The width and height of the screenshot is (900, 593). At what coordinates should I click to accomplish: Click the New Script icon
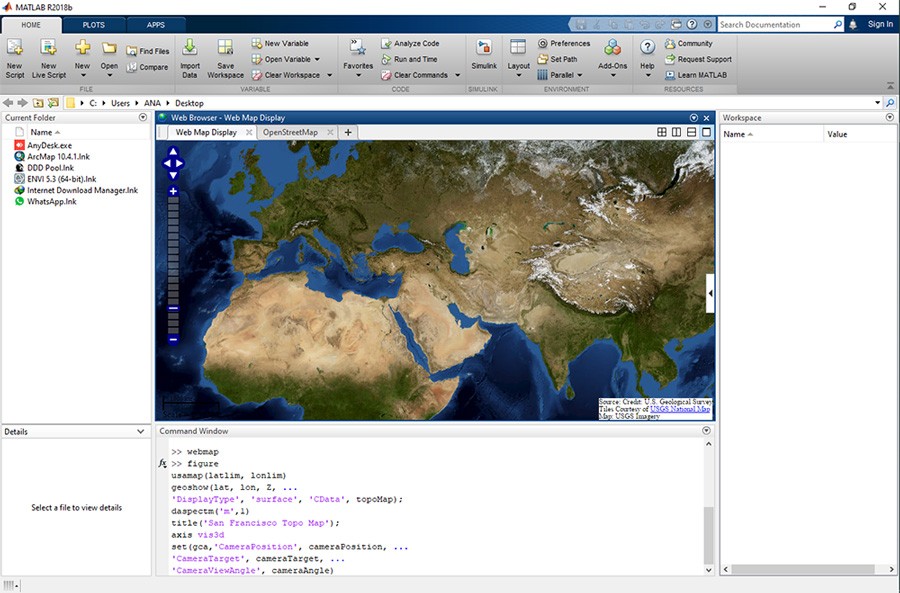coord(15,48)
